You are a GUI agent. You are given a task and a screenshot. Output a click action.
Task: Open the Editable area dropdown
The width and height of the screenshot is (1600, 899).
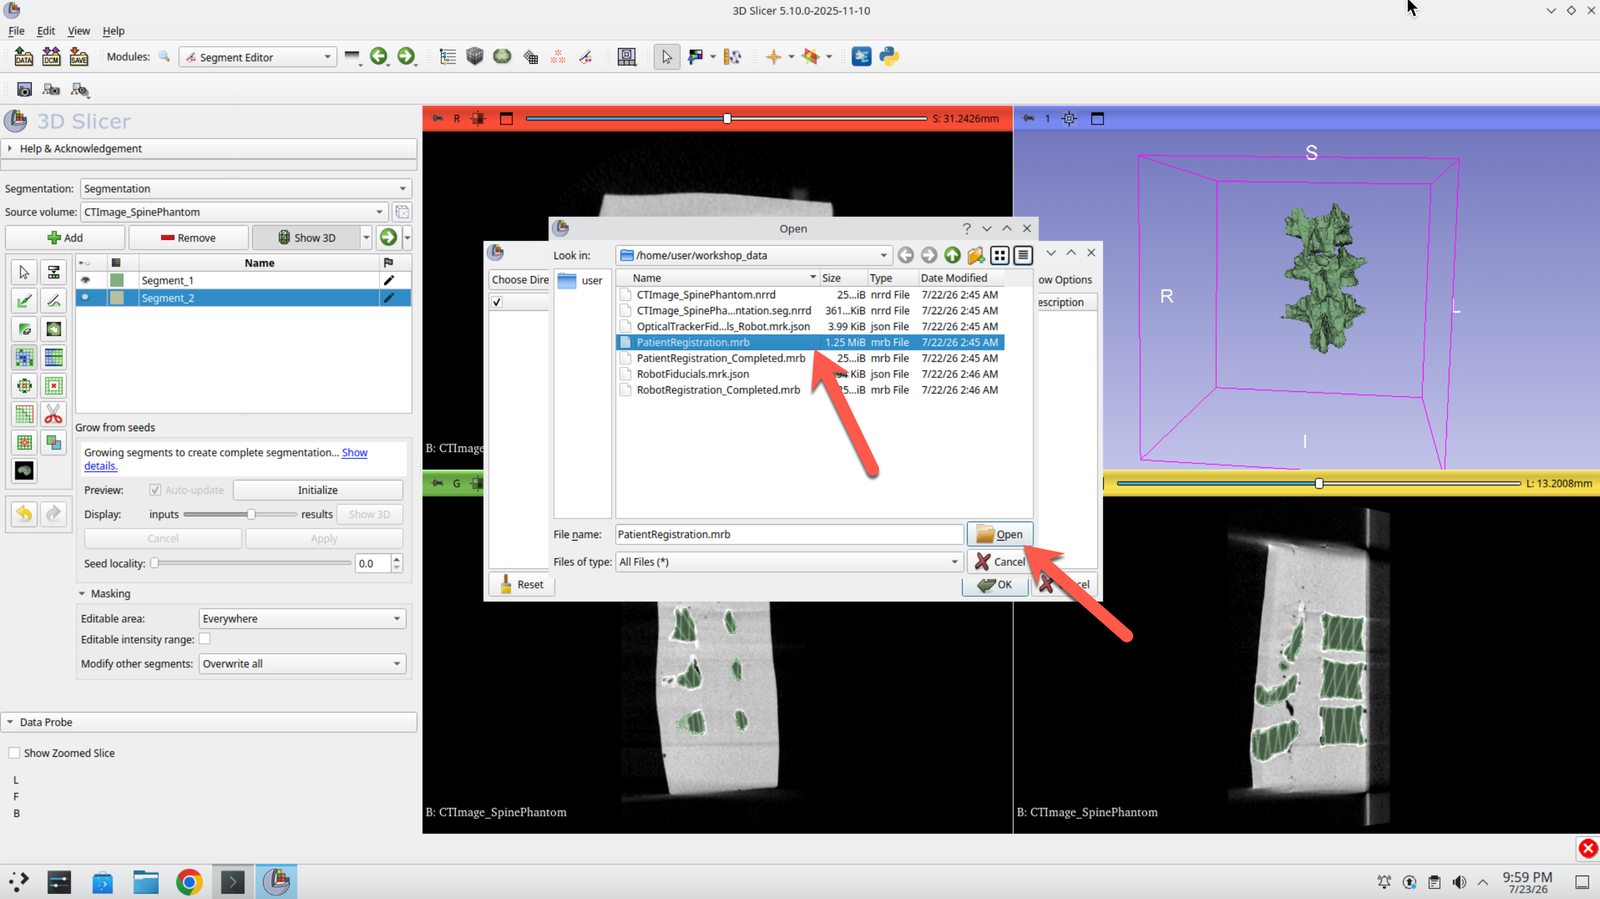pos(302,619)
